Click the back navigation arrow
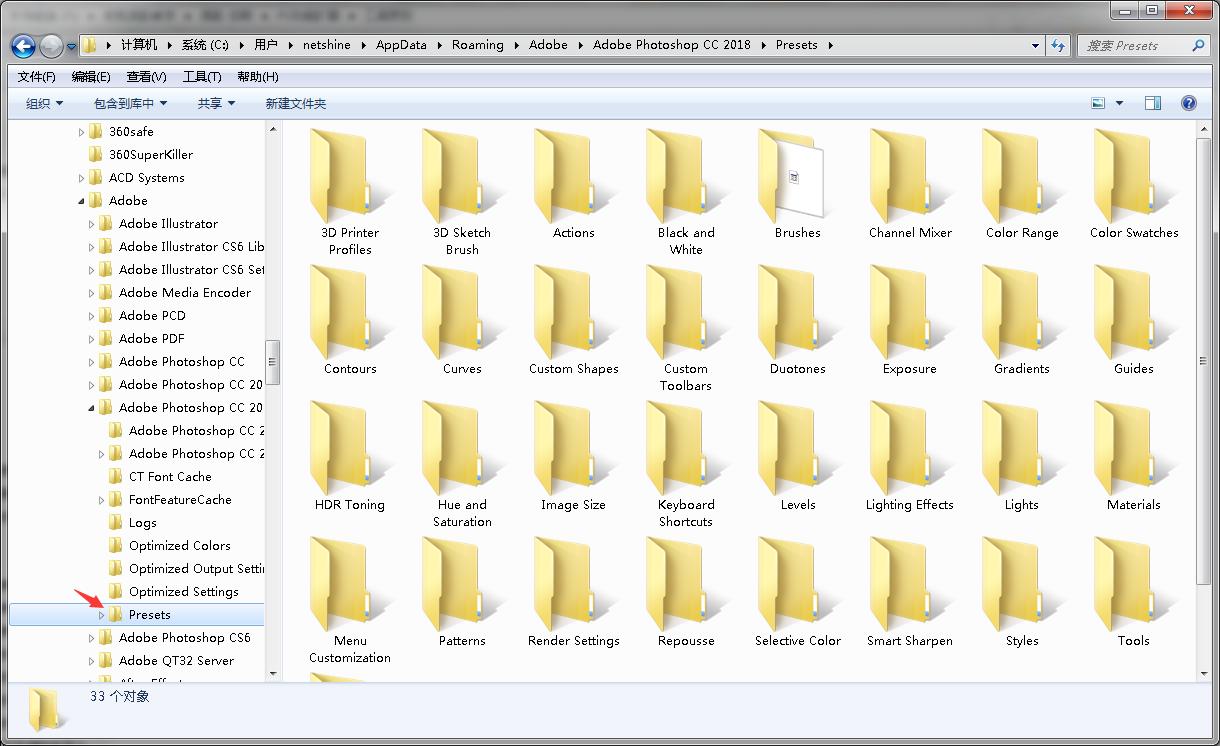Image resolution: width=1220 pixels, height=746 pixels. pyautogui.click(x=24, y=45)
